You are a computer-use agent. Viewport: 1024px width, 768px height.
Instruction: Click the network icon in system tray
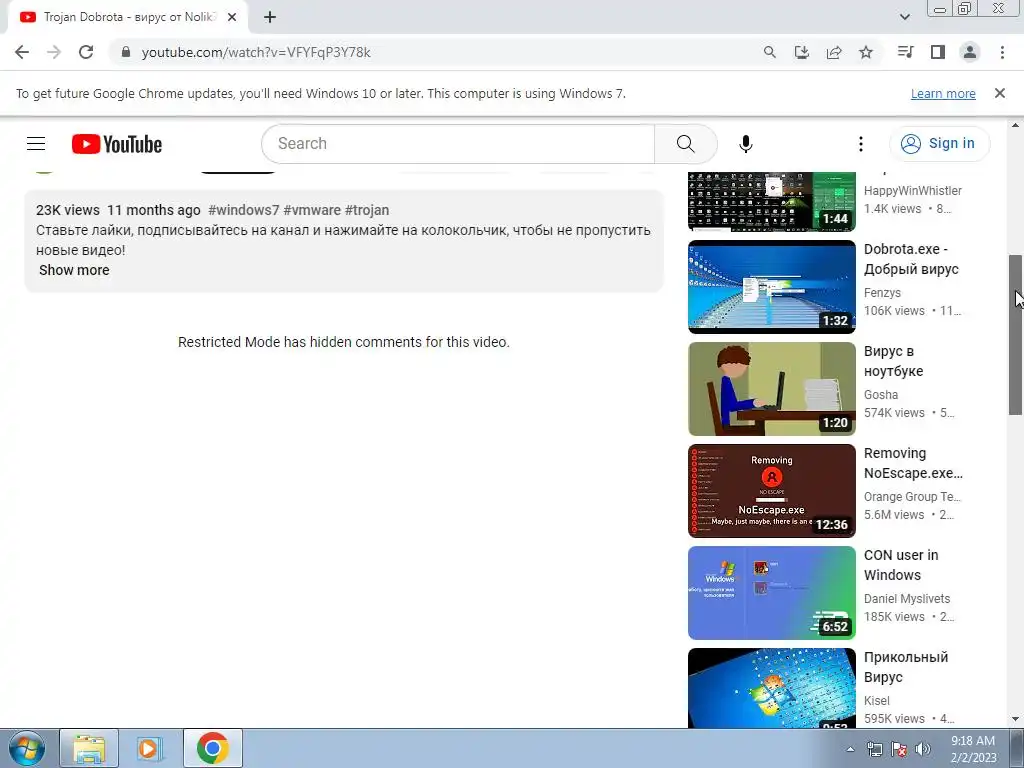tap(874, 749)
